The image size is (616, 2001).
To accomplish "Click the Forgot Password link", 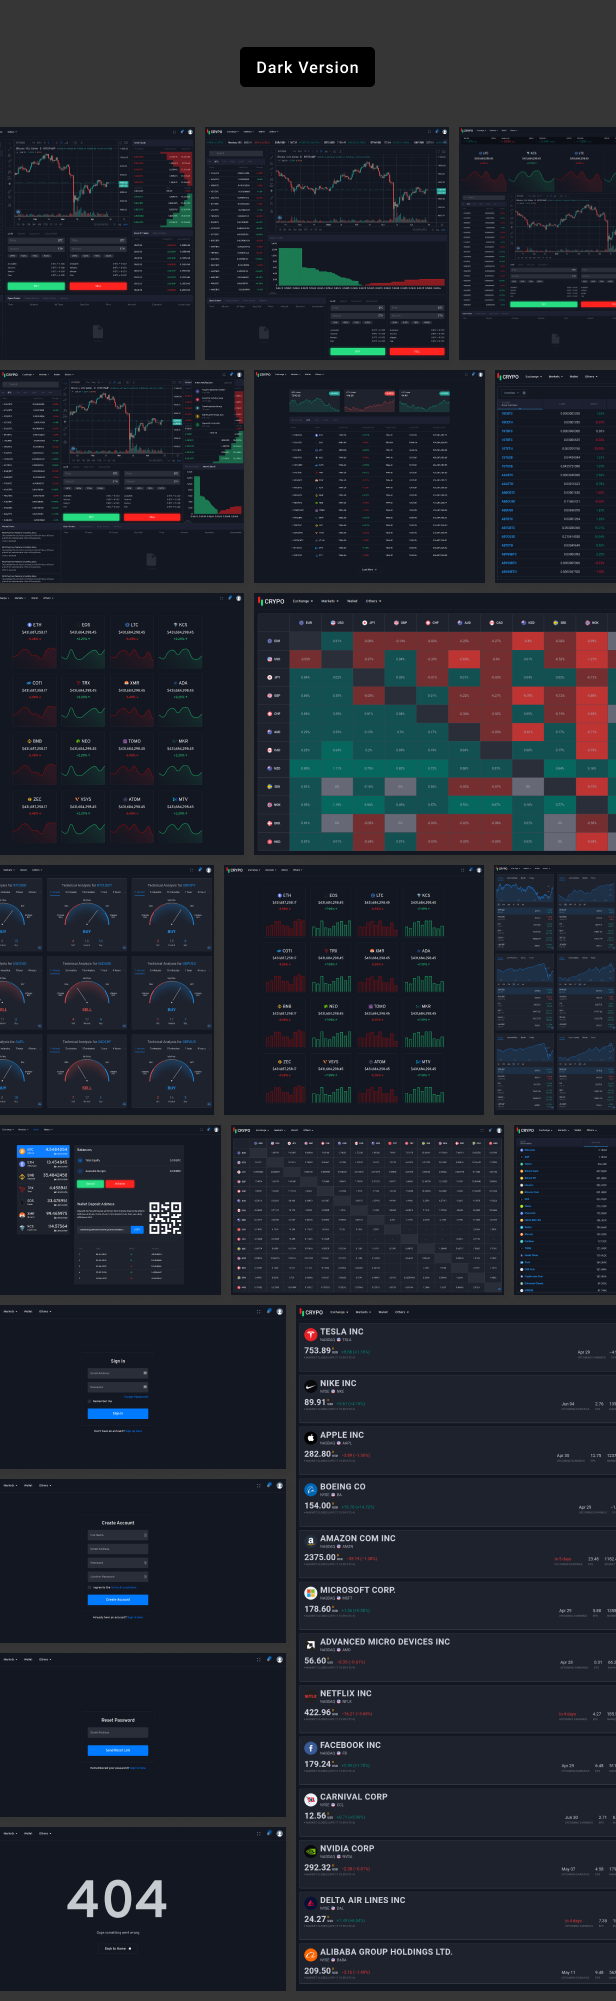I will (136, 1396).
